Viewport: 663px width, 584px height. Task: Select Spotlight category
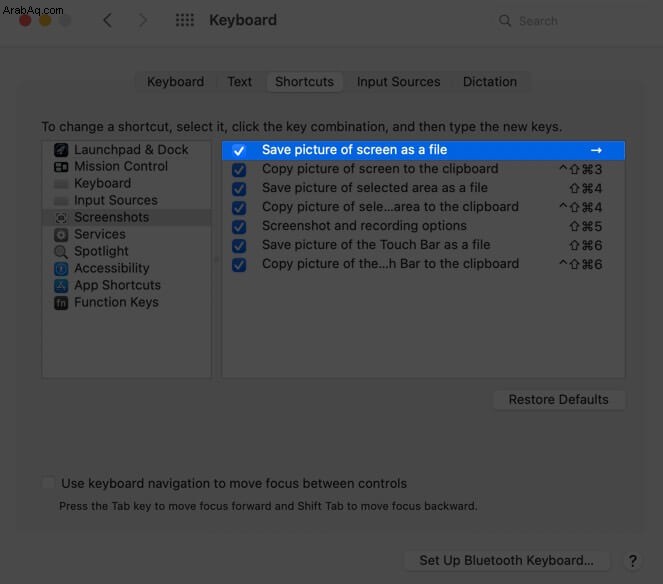[x=127, y=251]
